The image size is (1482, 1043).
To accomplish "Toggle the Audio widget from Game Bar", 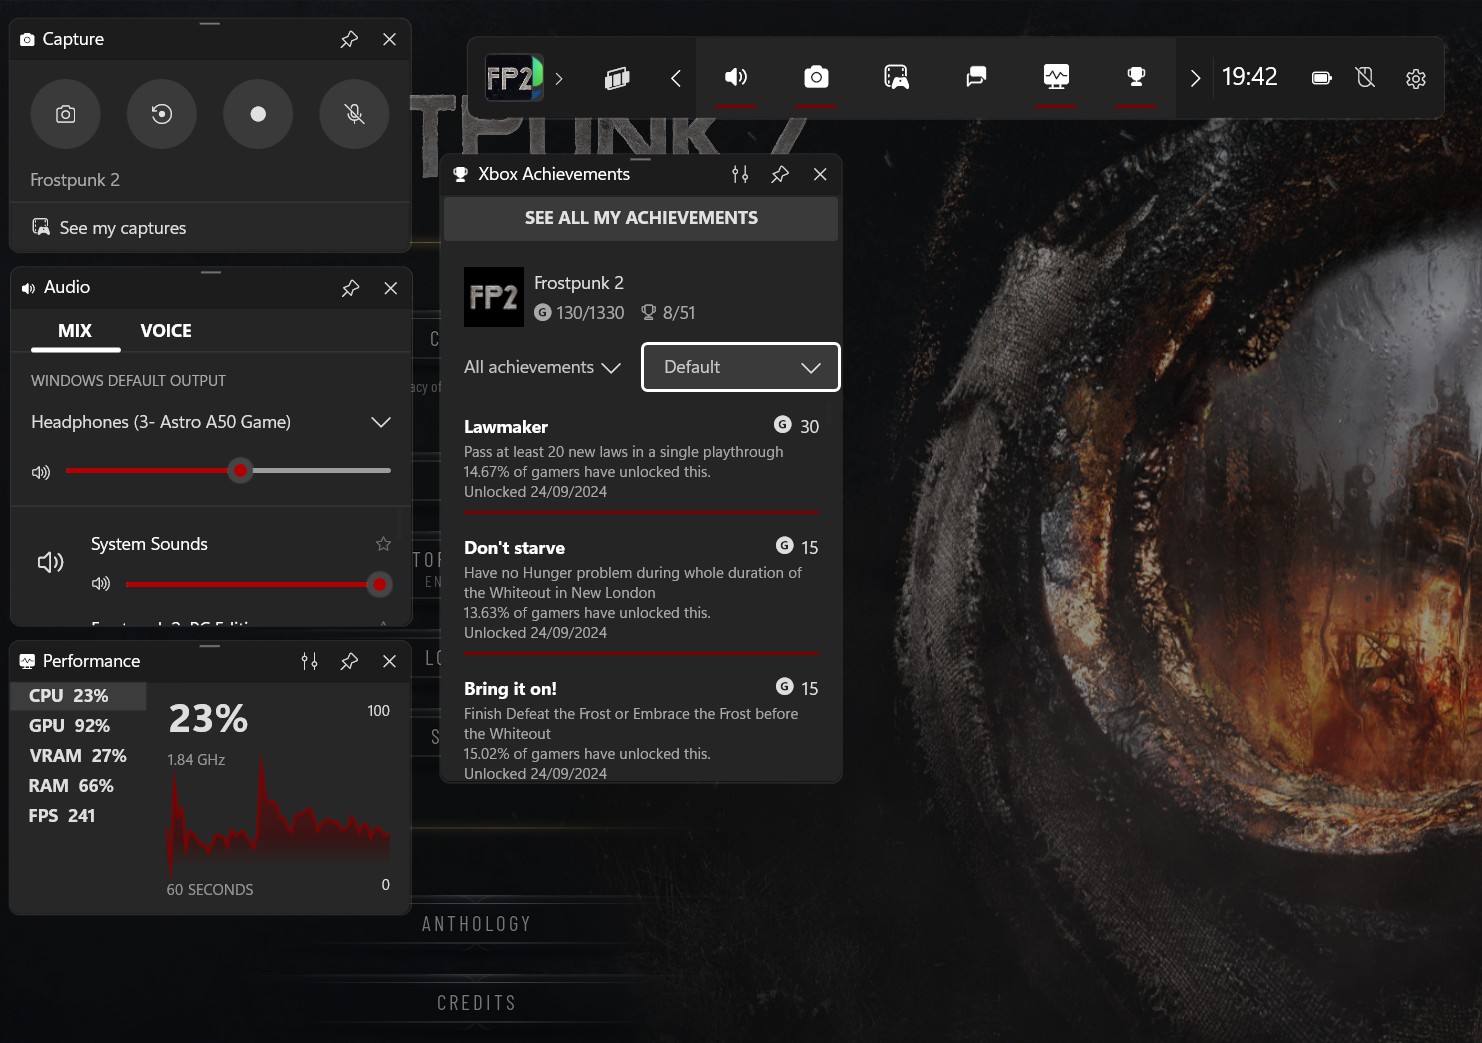I will [x=736, y=77].
